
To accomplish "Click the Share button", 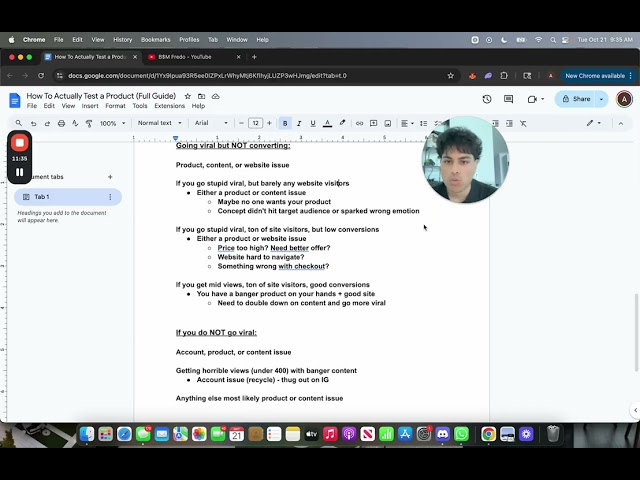I will pyautogui.click(x=576, y=99).
